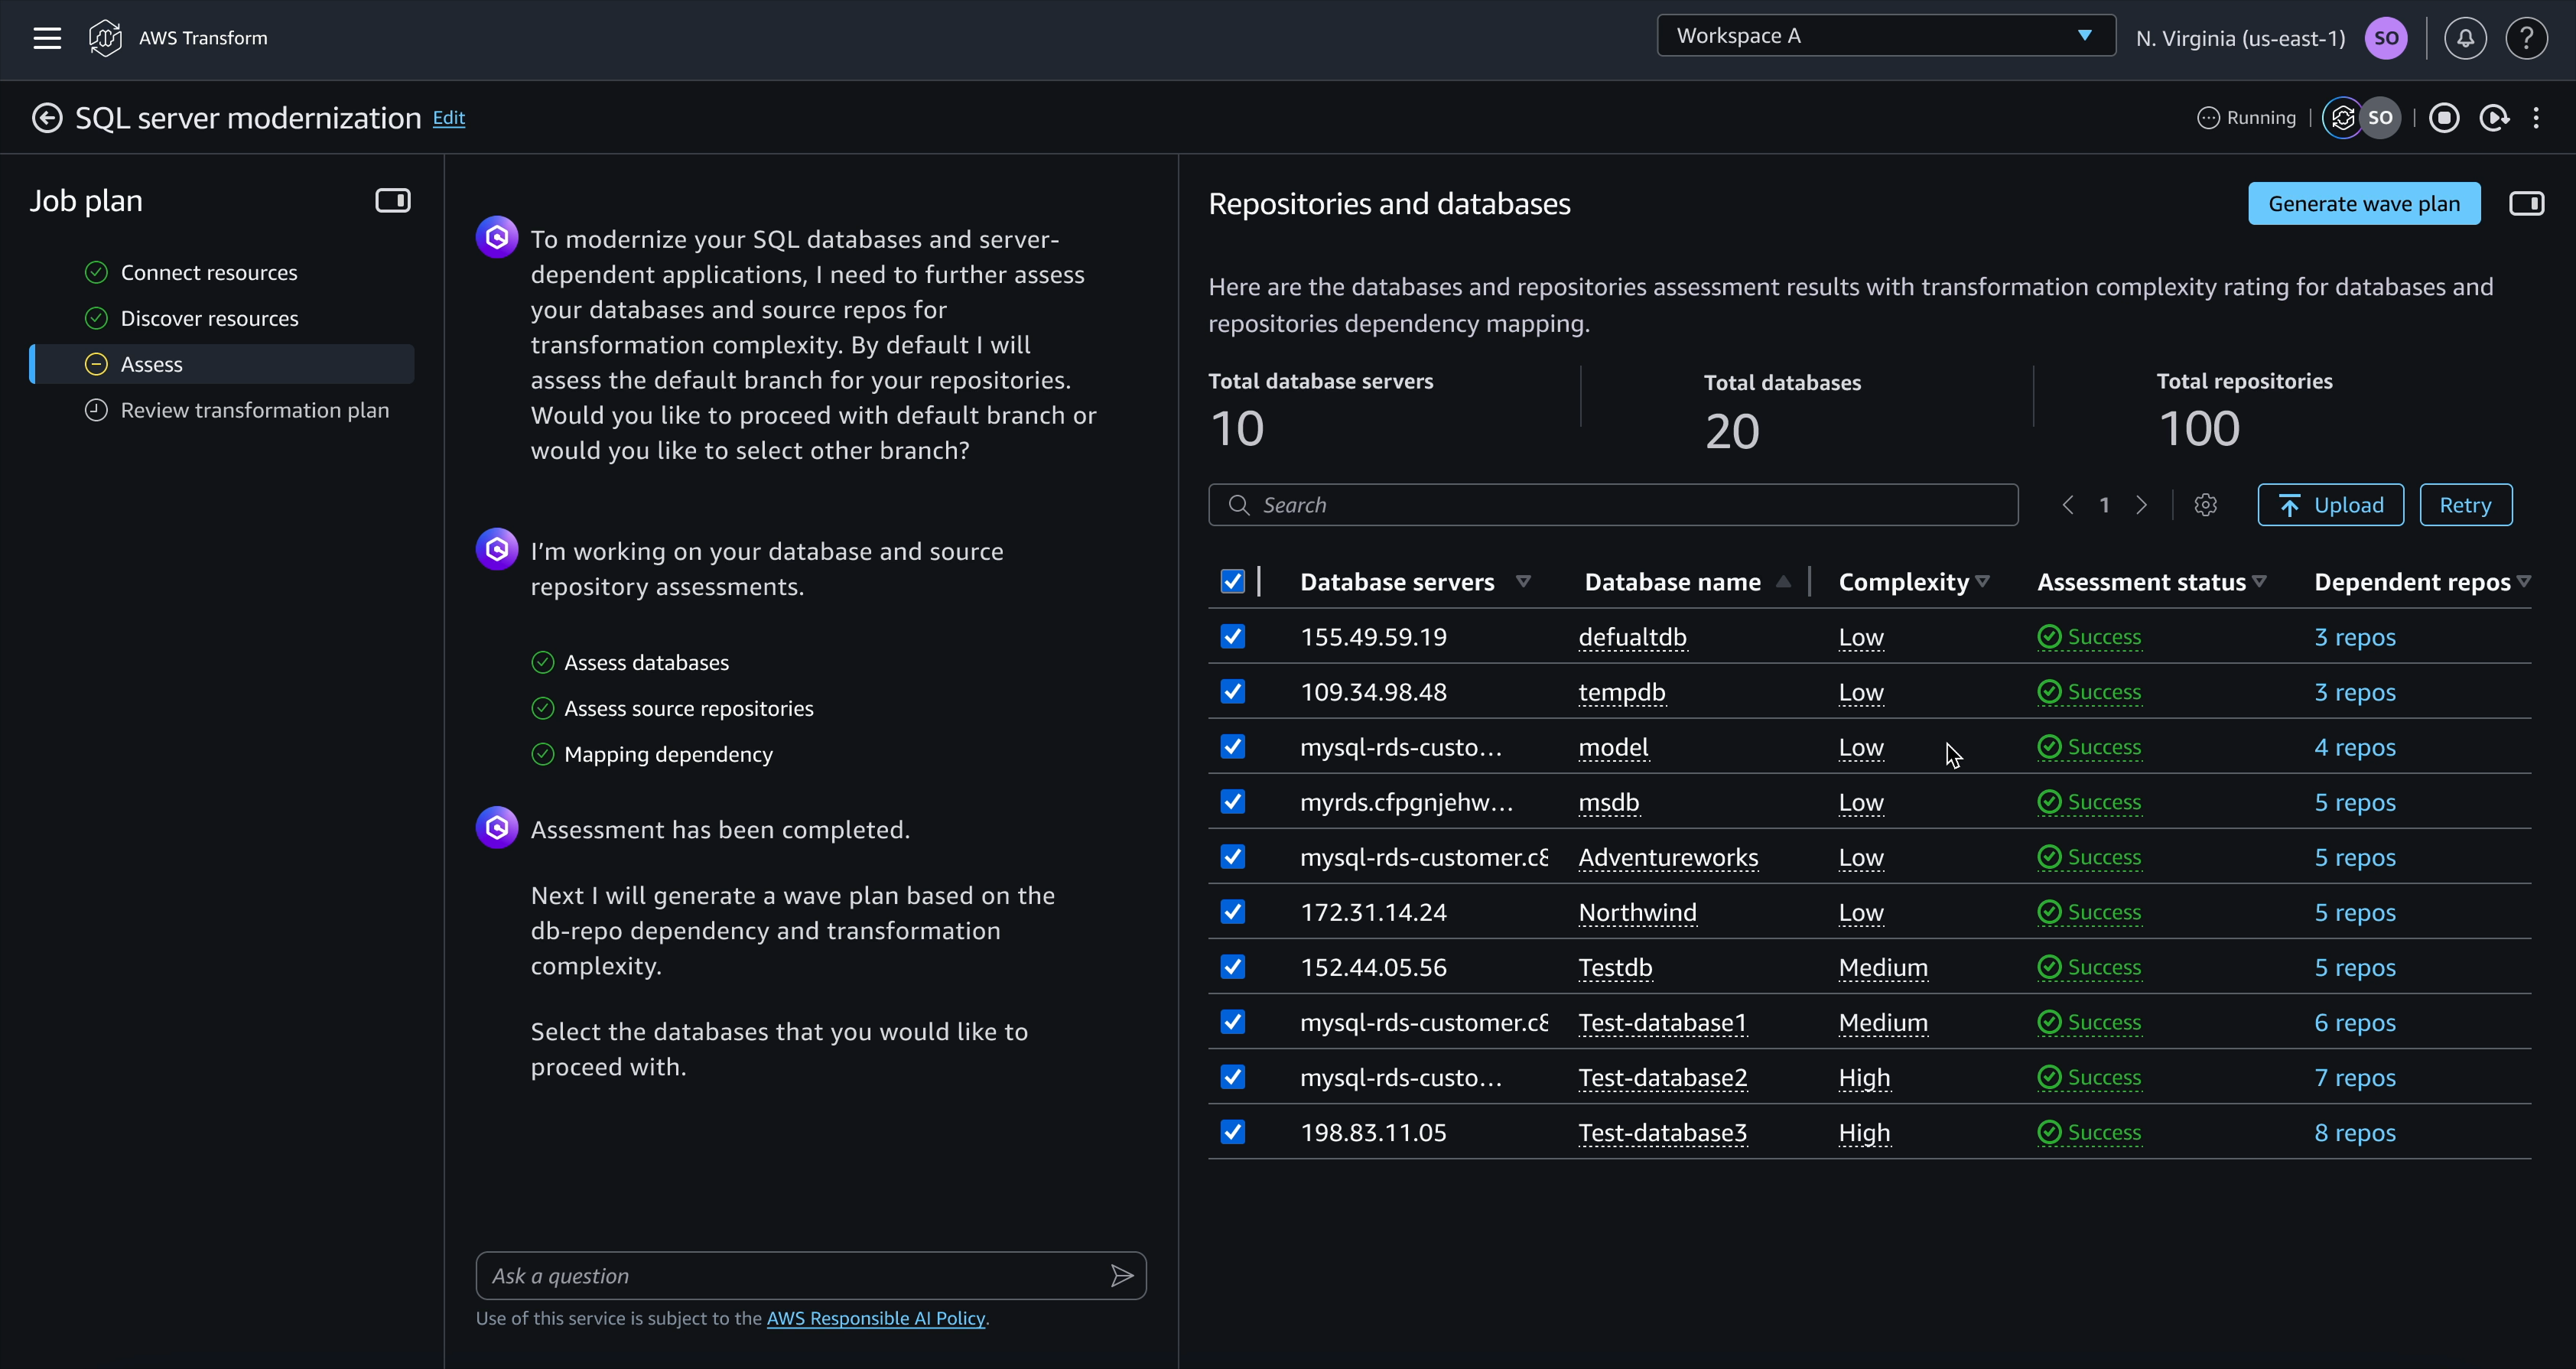The image size is (2576, 1369).
Task: Click the AWS Transform logo
Action: (x=106, y=38)
